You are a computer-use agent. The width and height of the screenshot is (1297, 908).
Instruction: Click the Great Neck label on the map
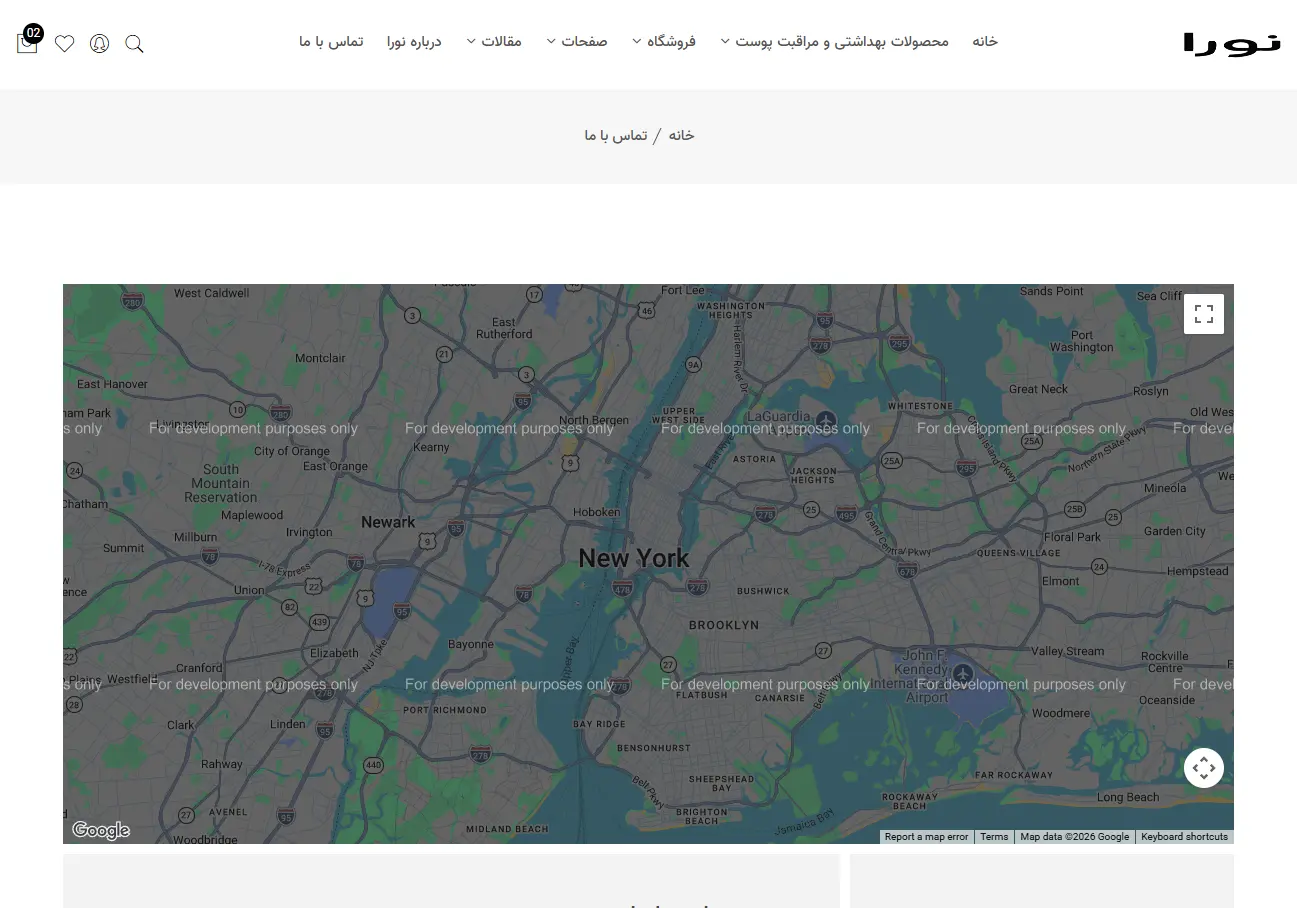click(1038, 389)
